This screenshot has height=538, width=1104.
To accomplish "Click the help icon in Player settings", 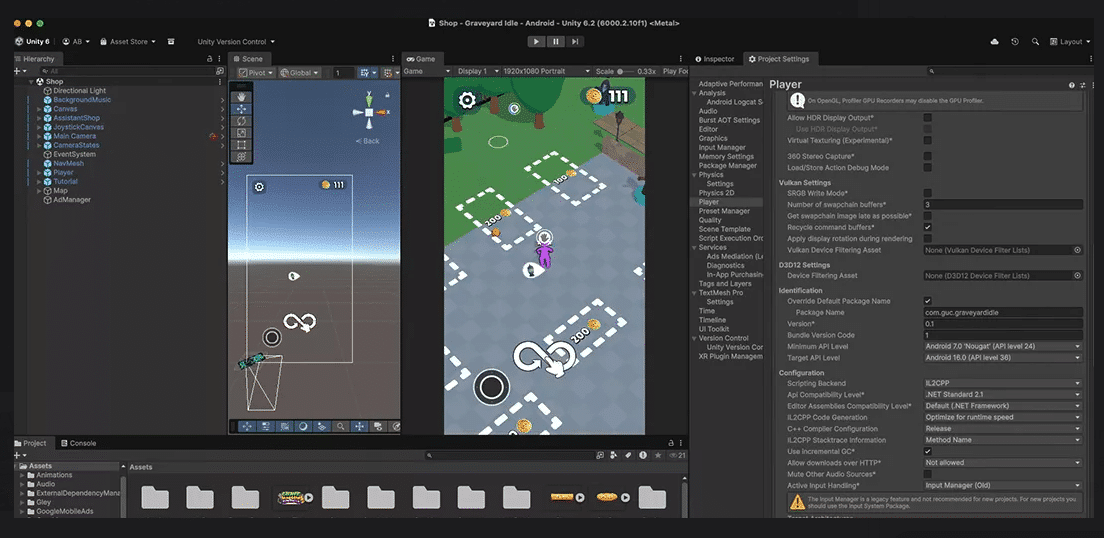I will (1072, 85).
